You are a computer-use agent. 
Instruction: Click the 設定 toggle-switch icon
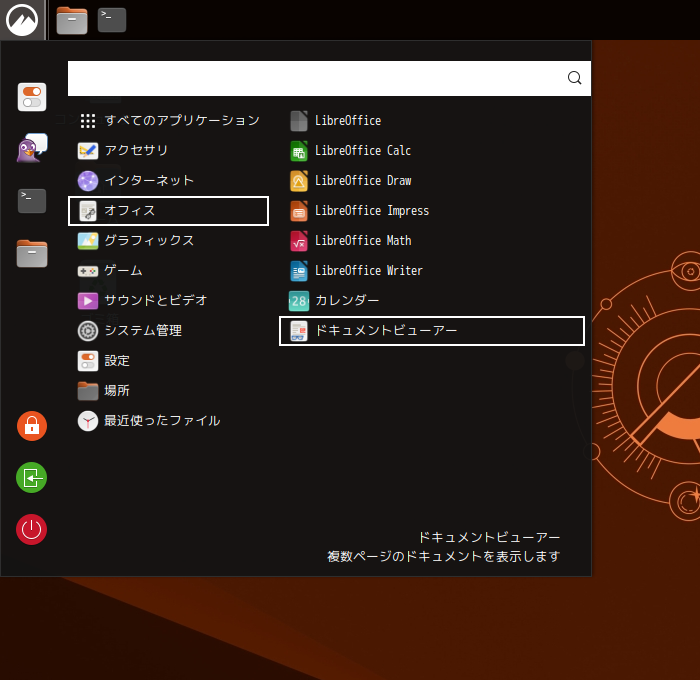click(88, 361)
